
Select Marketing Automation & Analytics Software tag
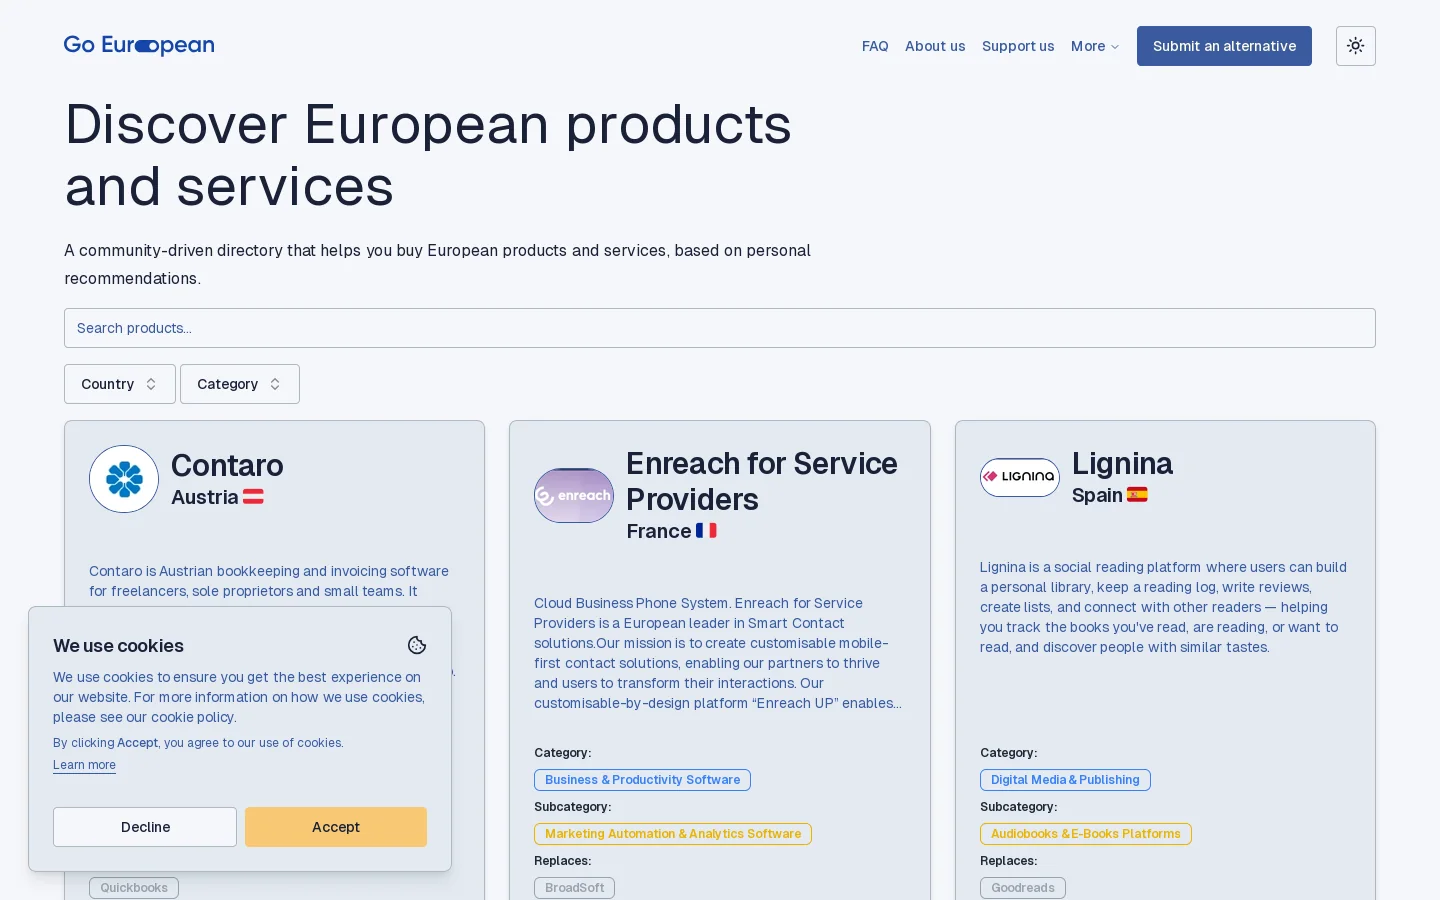tap(673, 834)
